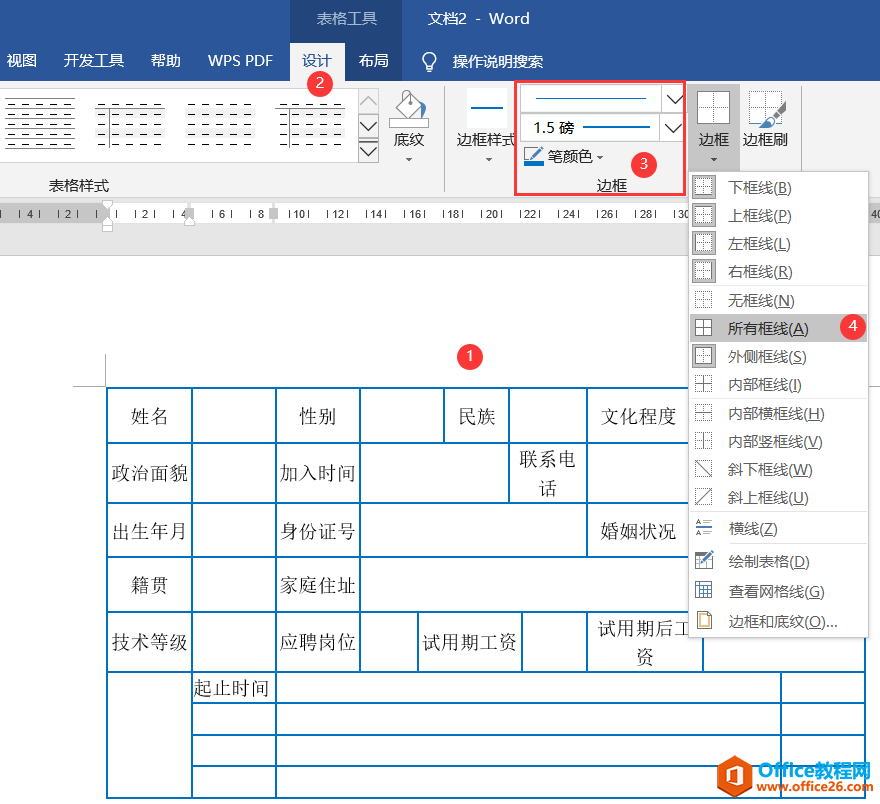This screenshot has width=880, height=804.
Task: Click the Pen Color pencil icon
Action: (533, 156)
